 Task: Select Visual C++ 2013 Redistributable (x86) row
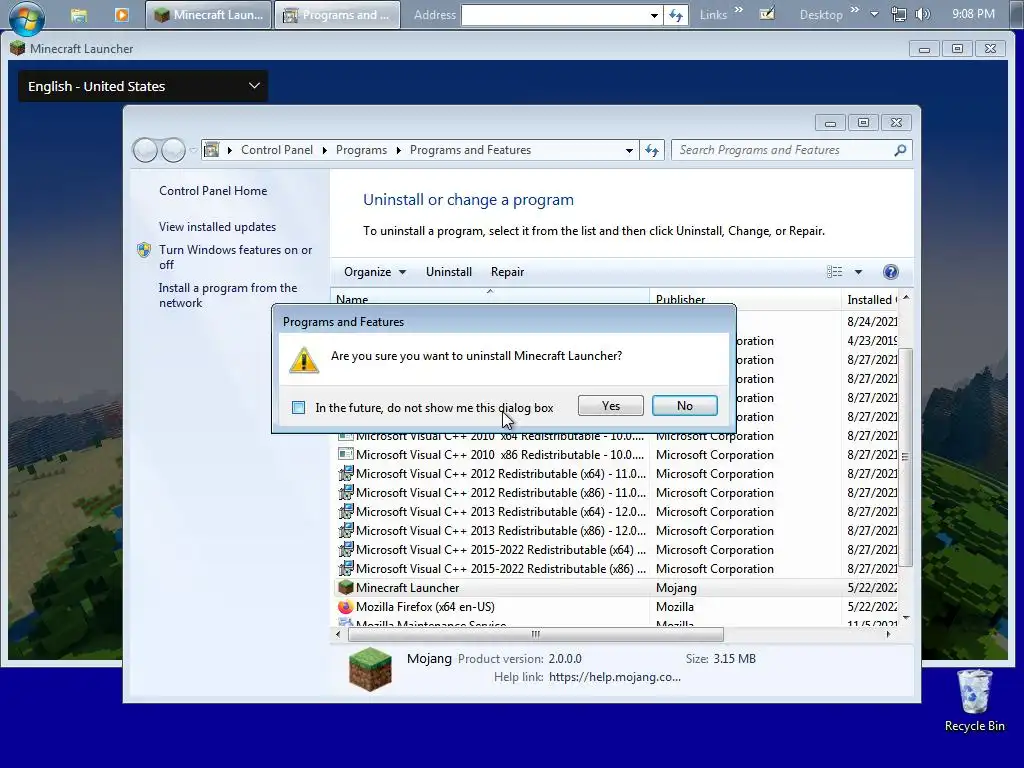pyautogui.click(x=614, y=530)
